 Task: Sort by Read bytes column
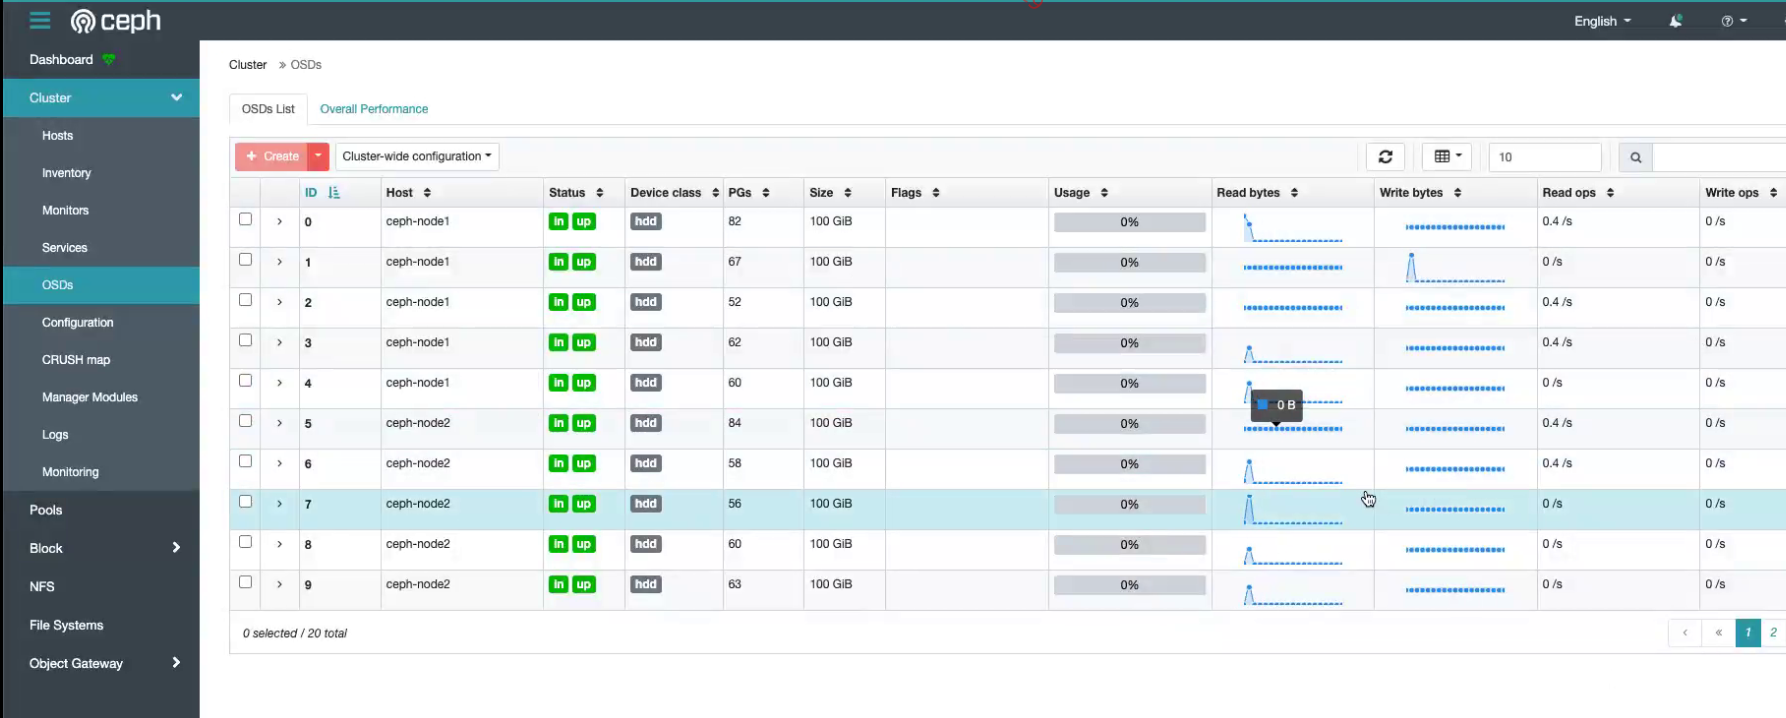pos(1294,193)
